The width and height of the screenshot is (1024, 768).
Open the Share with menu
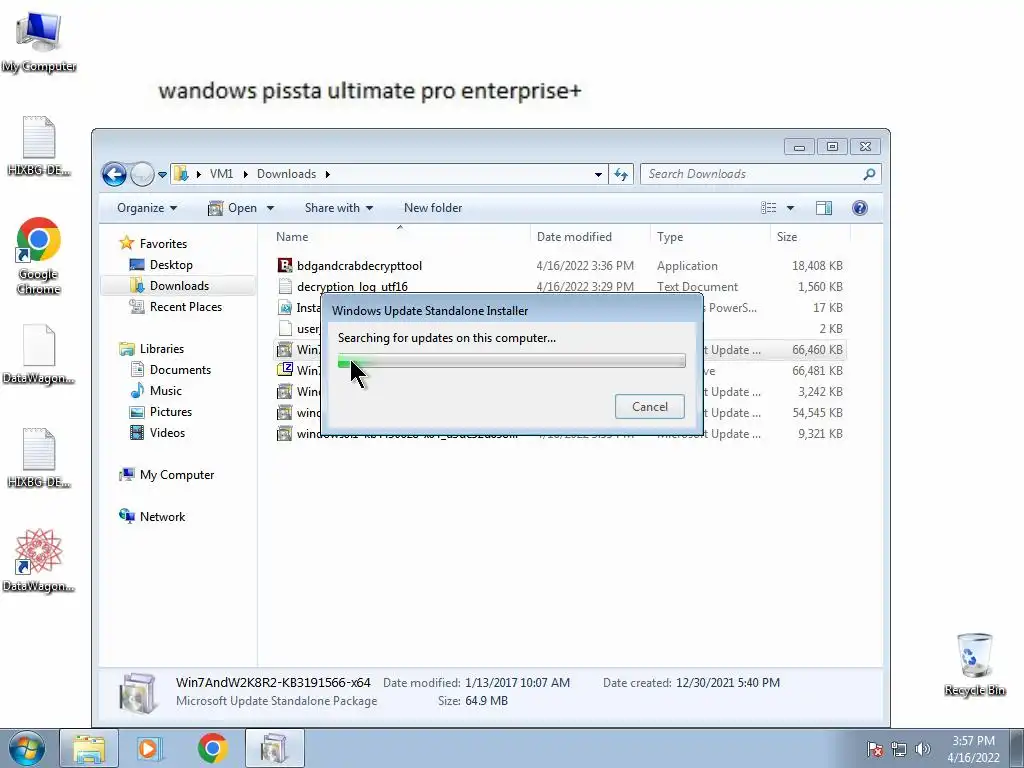coord(338,208)
